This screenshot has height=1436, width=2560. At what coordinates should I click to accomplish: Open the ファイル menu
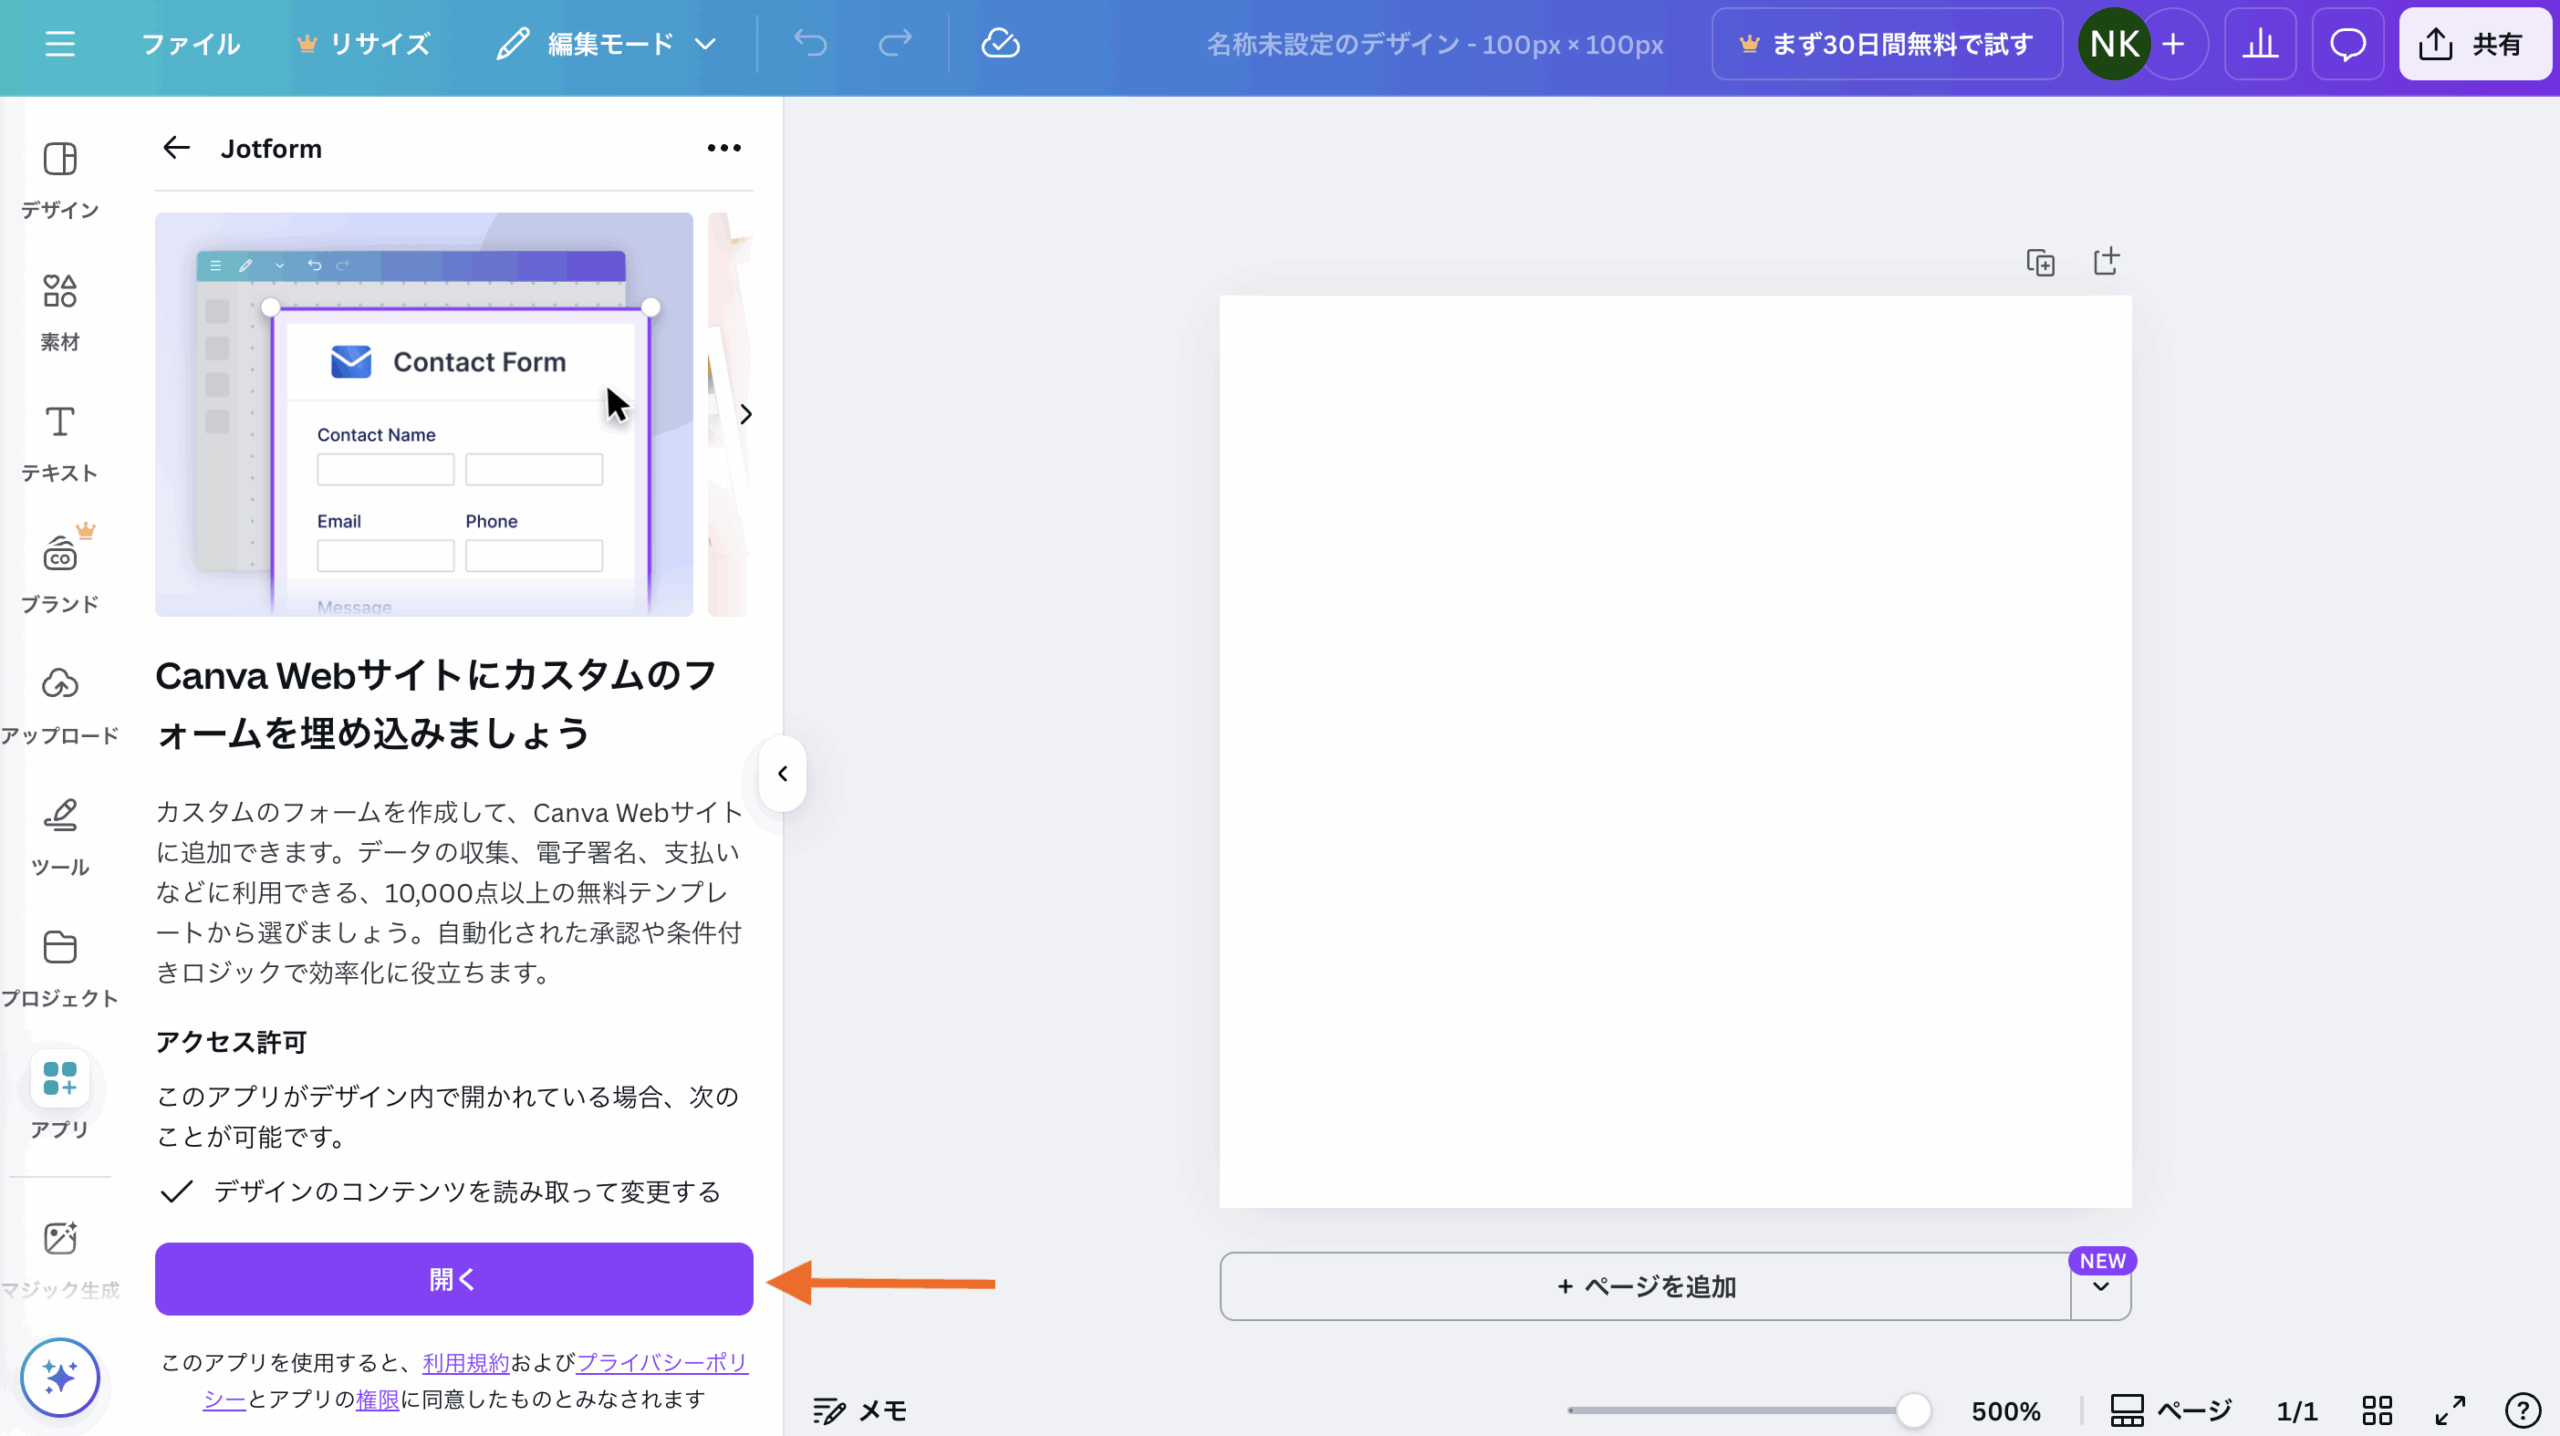click(x=191, y=44)
